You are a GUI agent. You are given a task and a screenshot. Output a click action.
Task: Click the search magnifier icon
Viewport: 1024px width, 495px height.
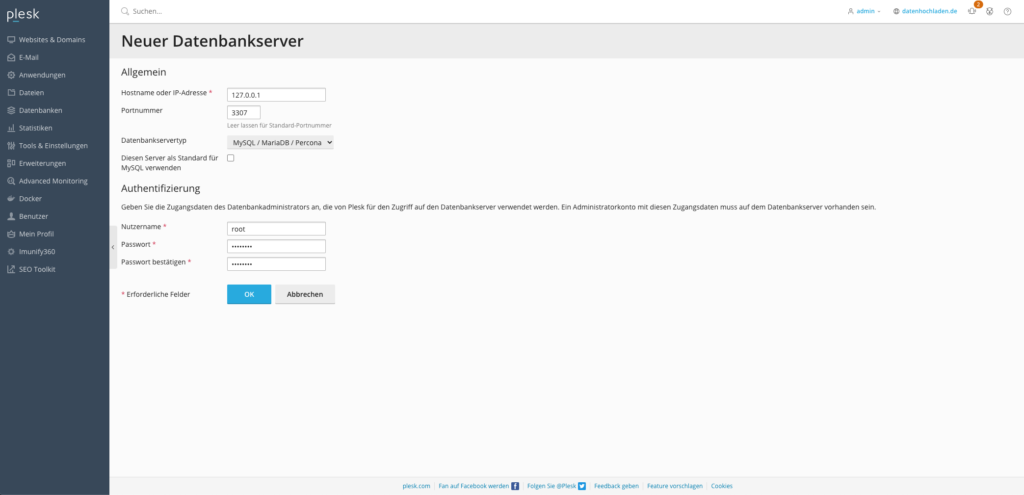125,11
